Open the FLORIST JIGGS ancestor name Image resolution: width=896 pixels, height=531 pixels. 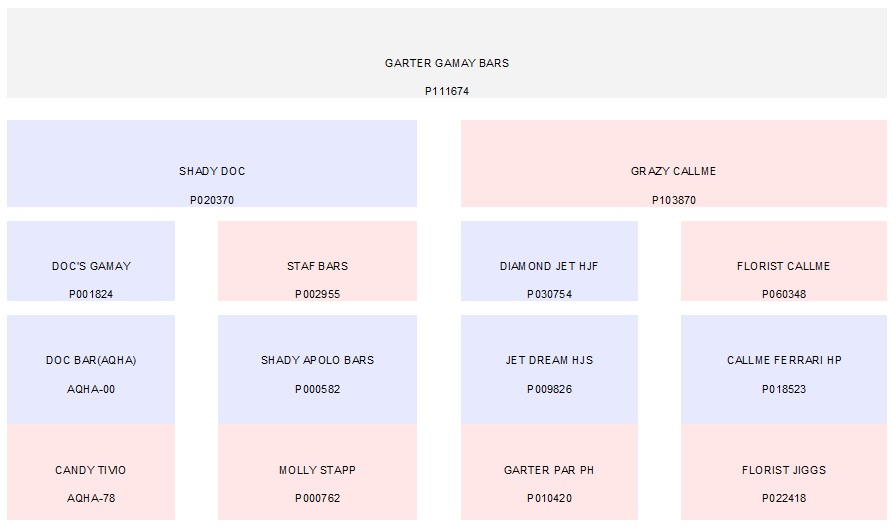coord(784,471)
